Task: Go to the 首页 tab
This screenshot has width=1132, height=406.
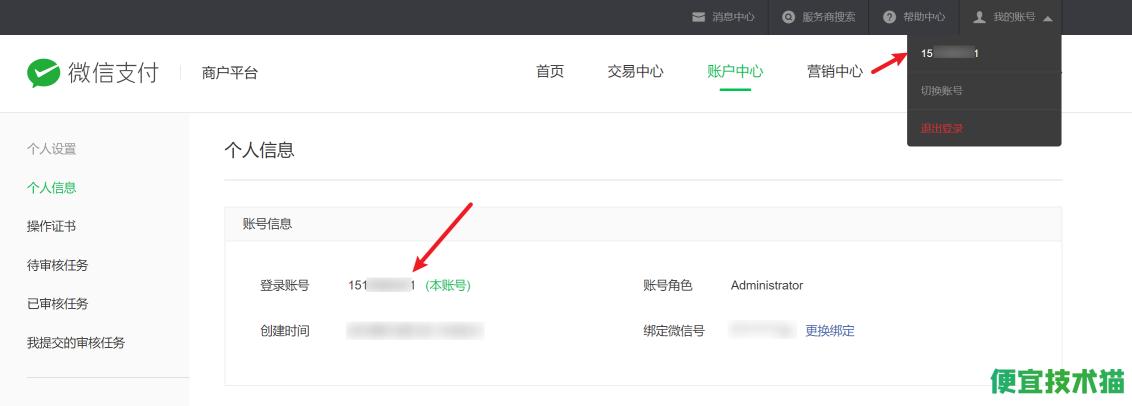Action: pyautogui.click(x=549, y=72)
